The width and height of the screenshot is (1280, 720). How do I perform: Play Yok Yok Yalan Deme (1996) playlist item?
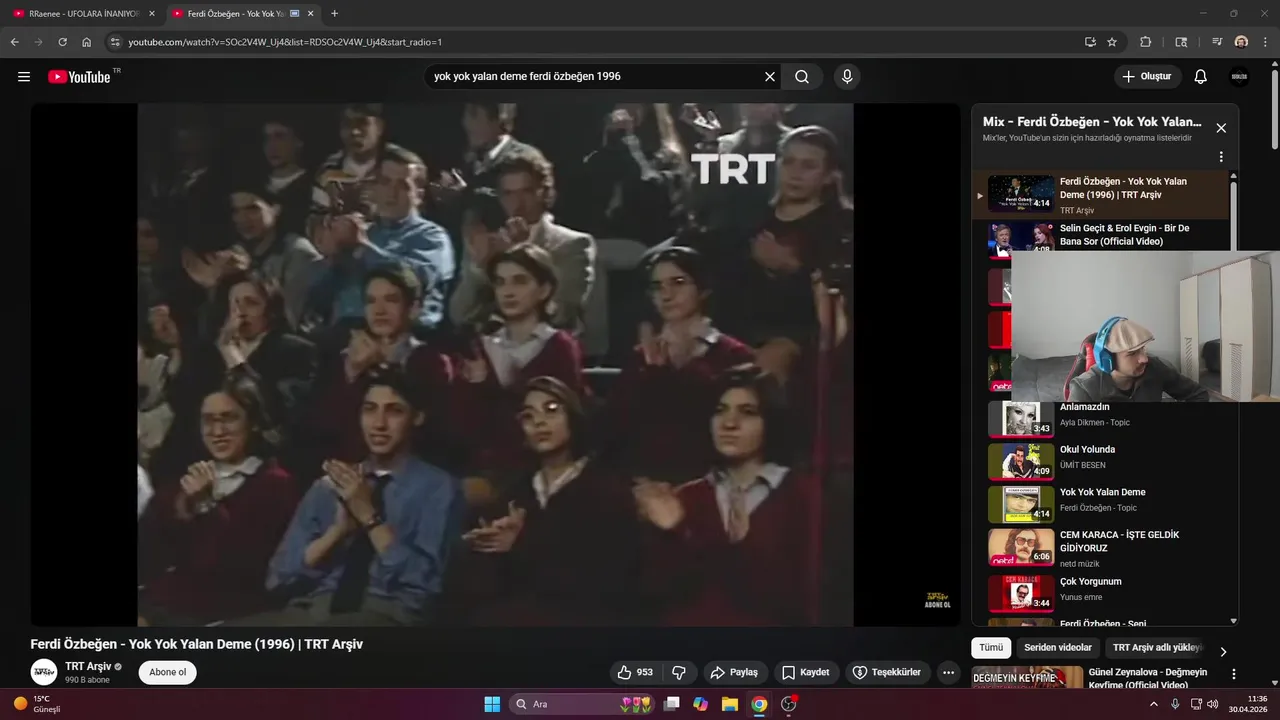(x=1100, y=194)
